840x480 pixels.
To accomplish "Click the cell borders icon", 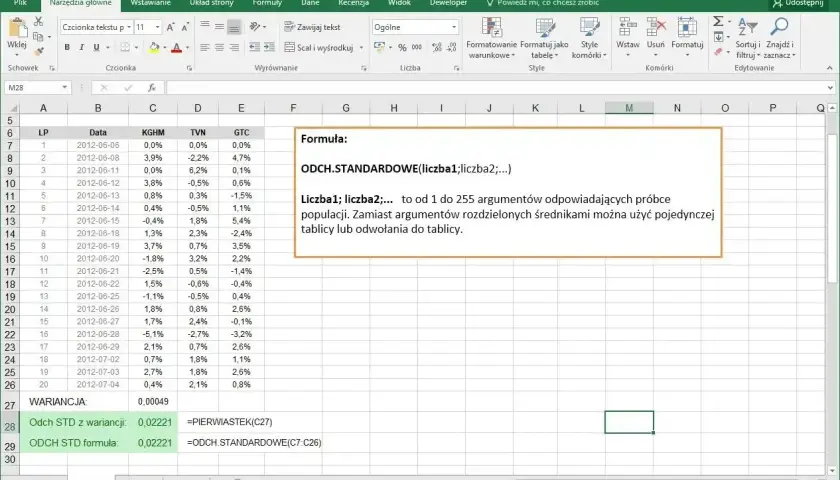I will pos(125,47).
